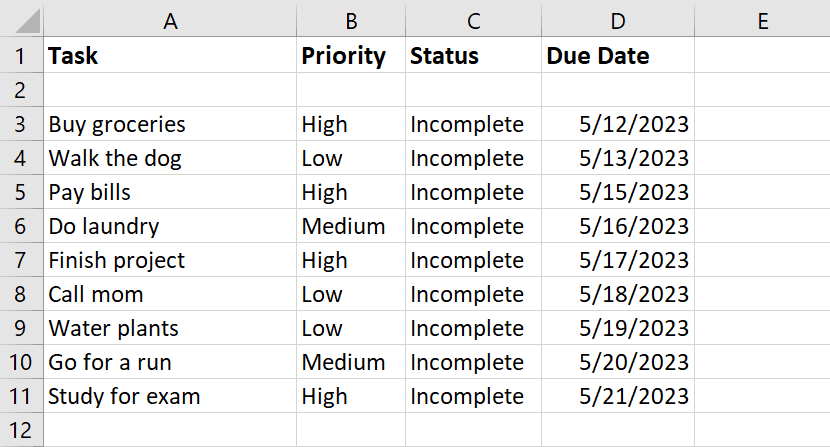This screenshot has height=447, width=830.
Task: Select the Study for exam cell
Action: [x=170, y=396]
